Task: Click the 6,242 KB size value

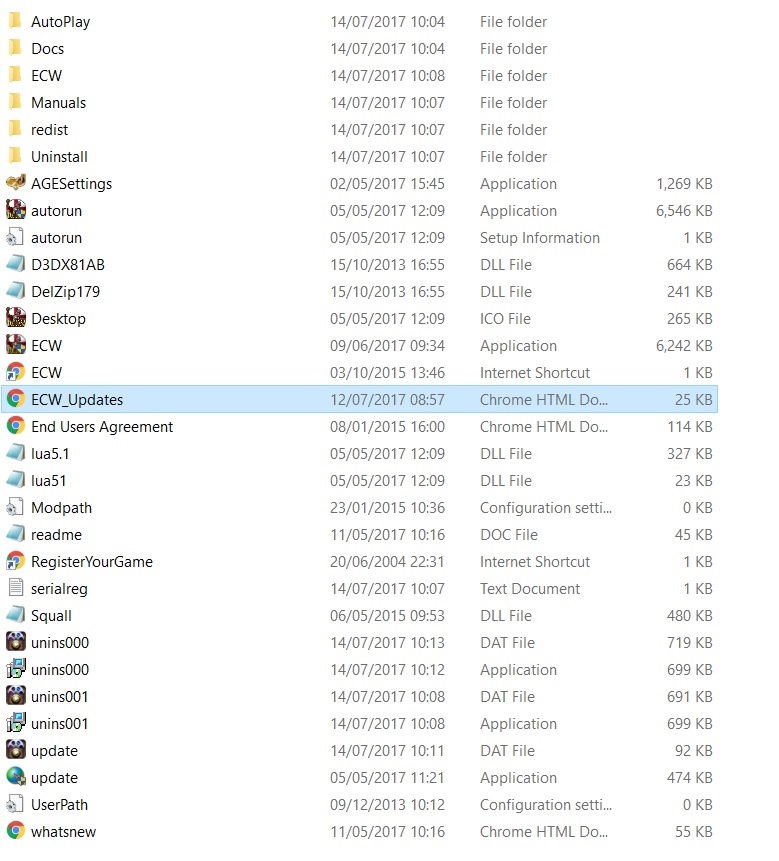Action: pyautogui.click(x=684, y=346)
